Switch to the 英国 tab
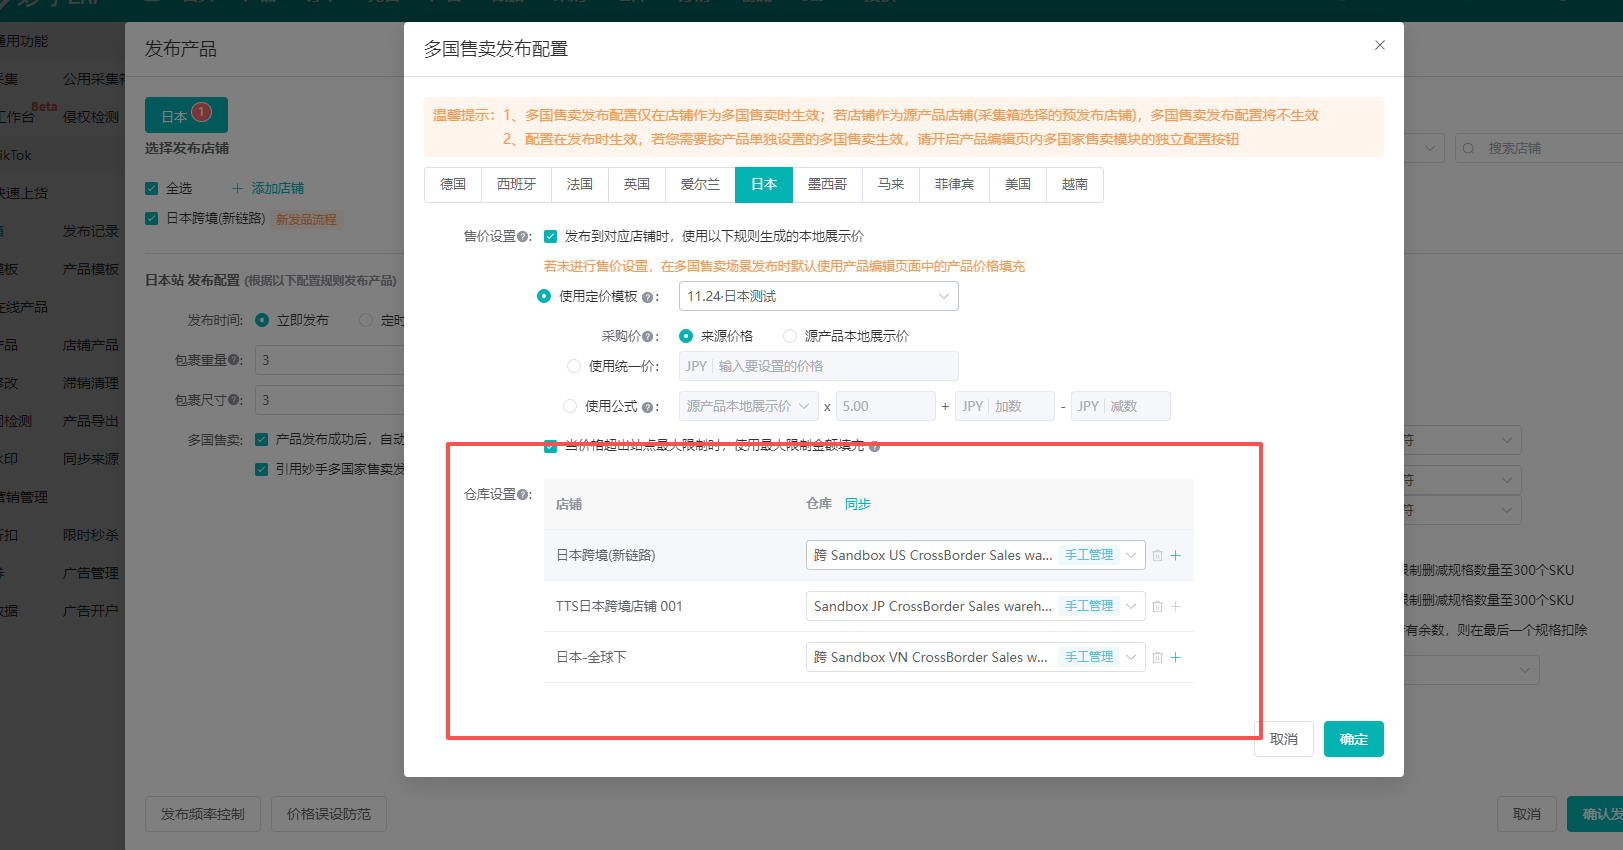Viewport: 1623px width, 850px height. 637,185
